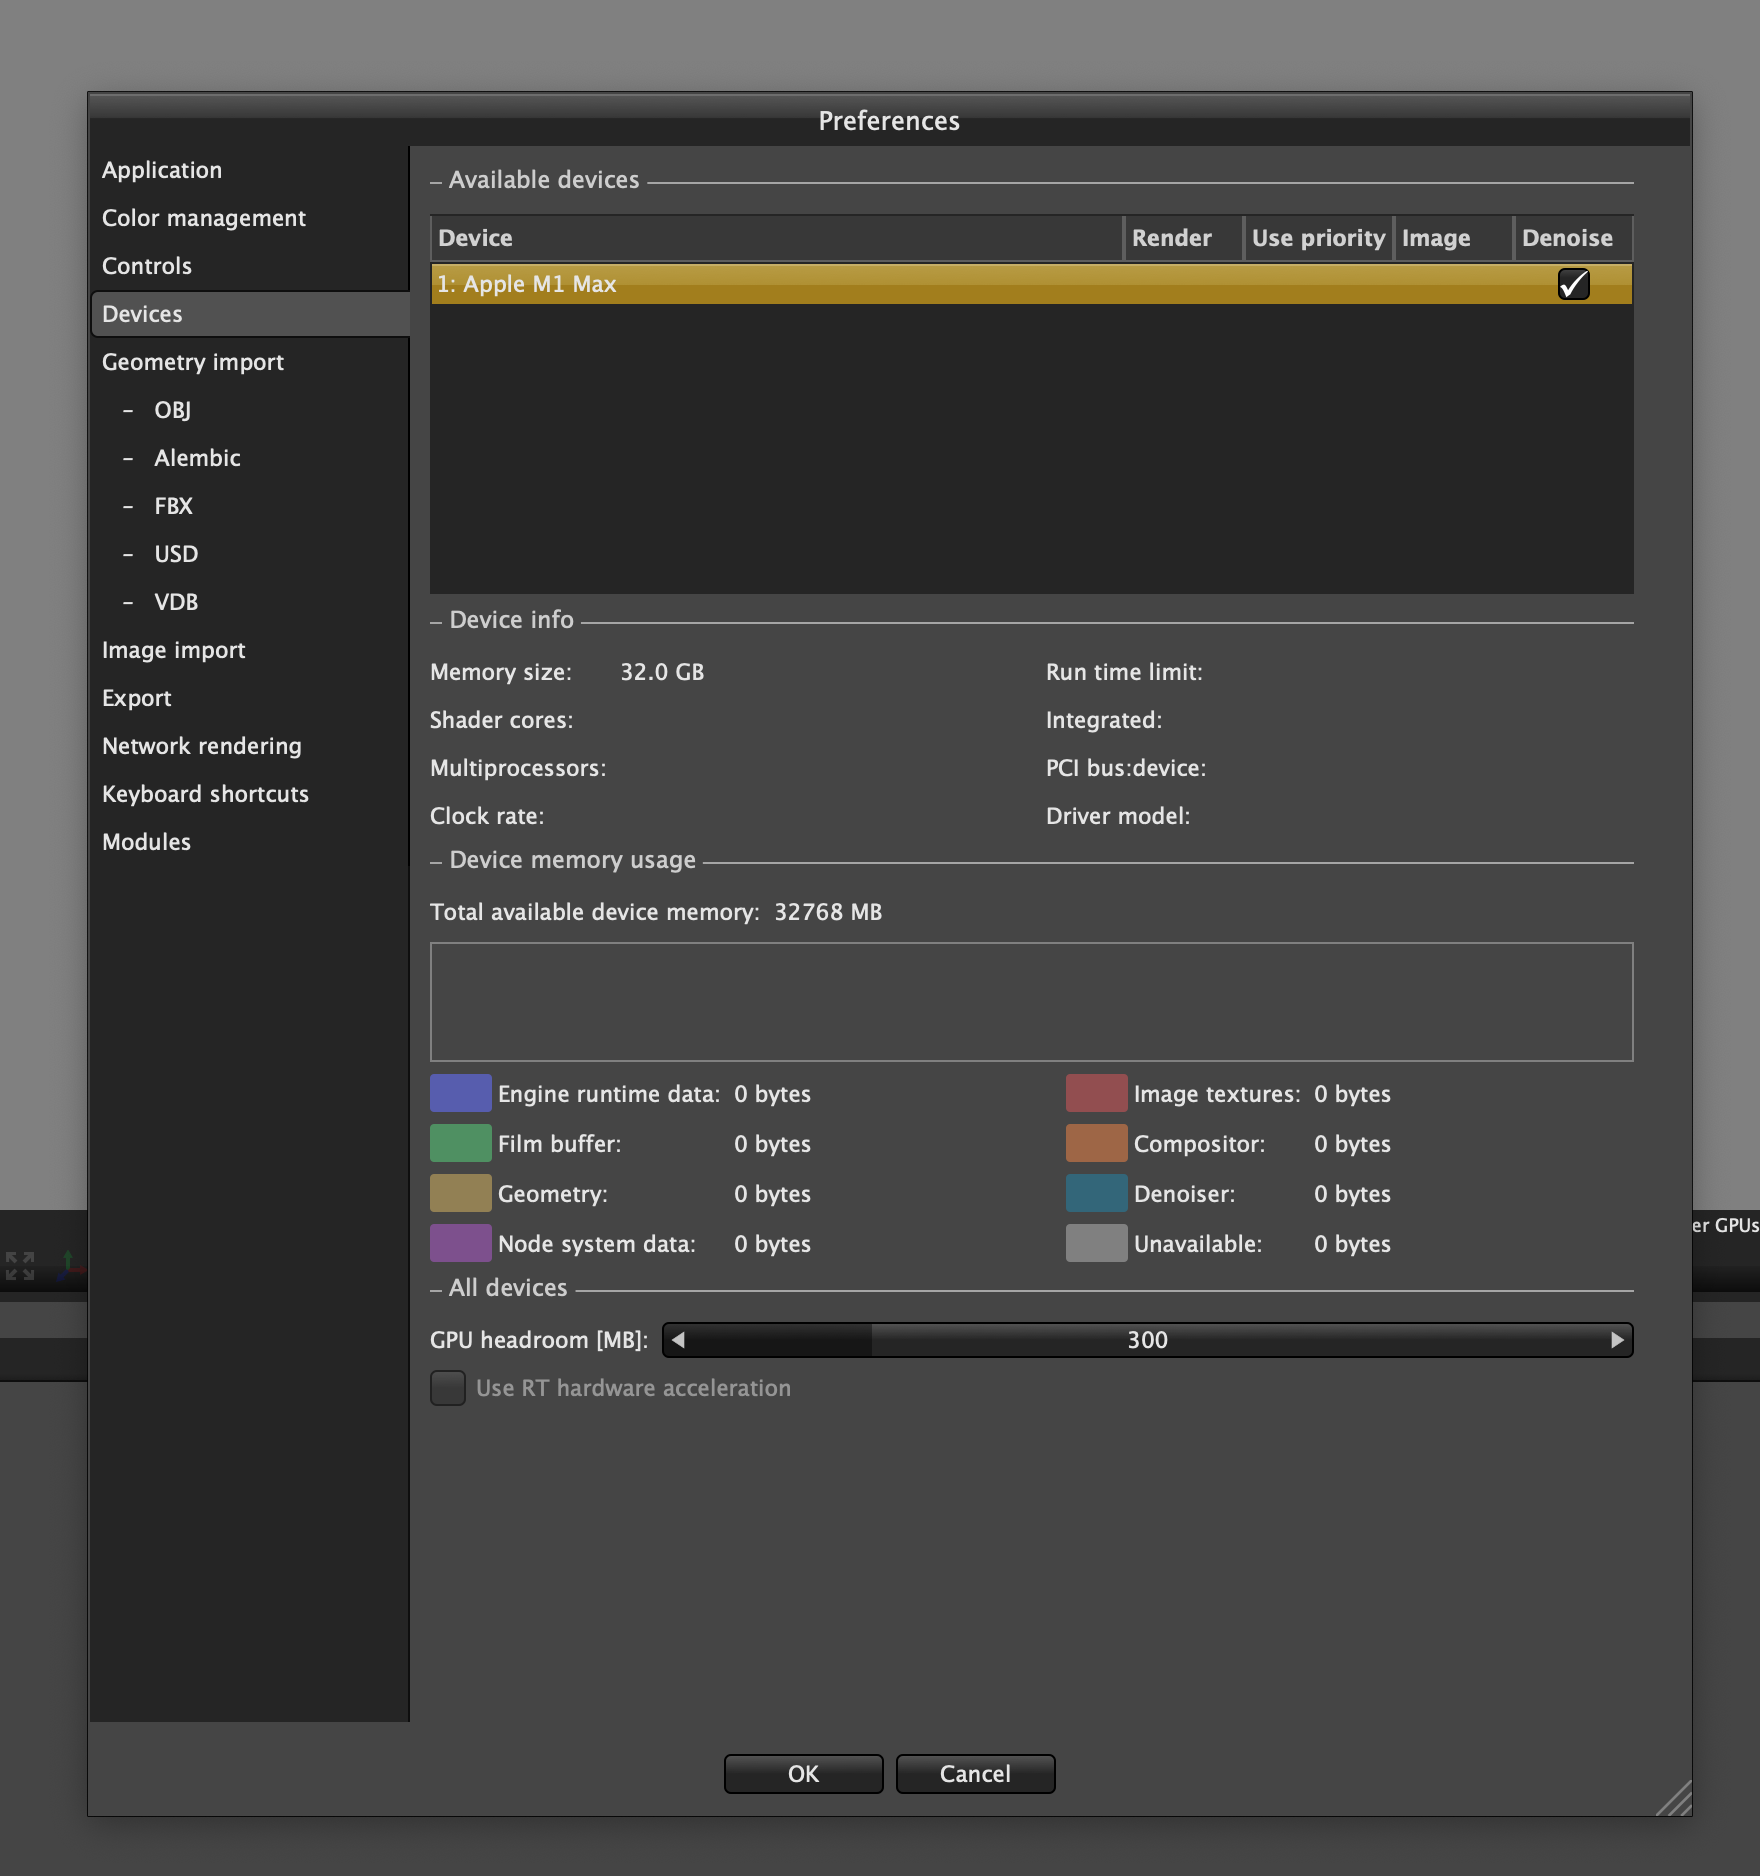Click the Engine runtime data color swatch
Viewport: 1760px width, 1876px height.
tap(461, 1094)
